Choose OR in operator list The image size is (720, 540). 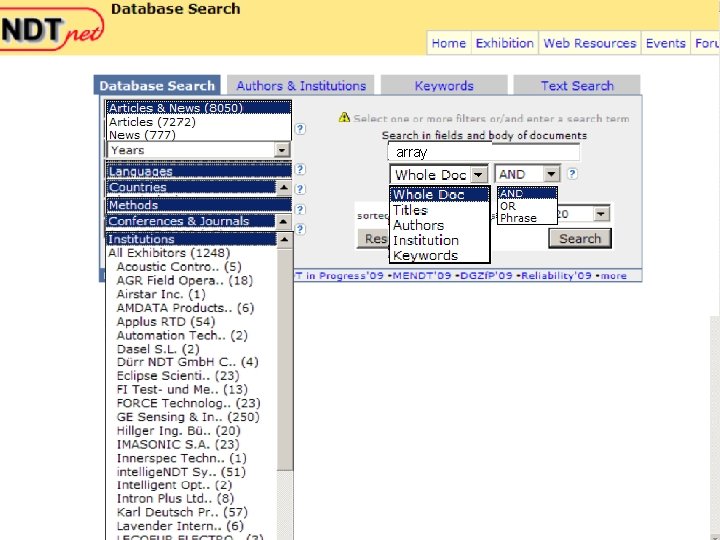pos(527,206)
